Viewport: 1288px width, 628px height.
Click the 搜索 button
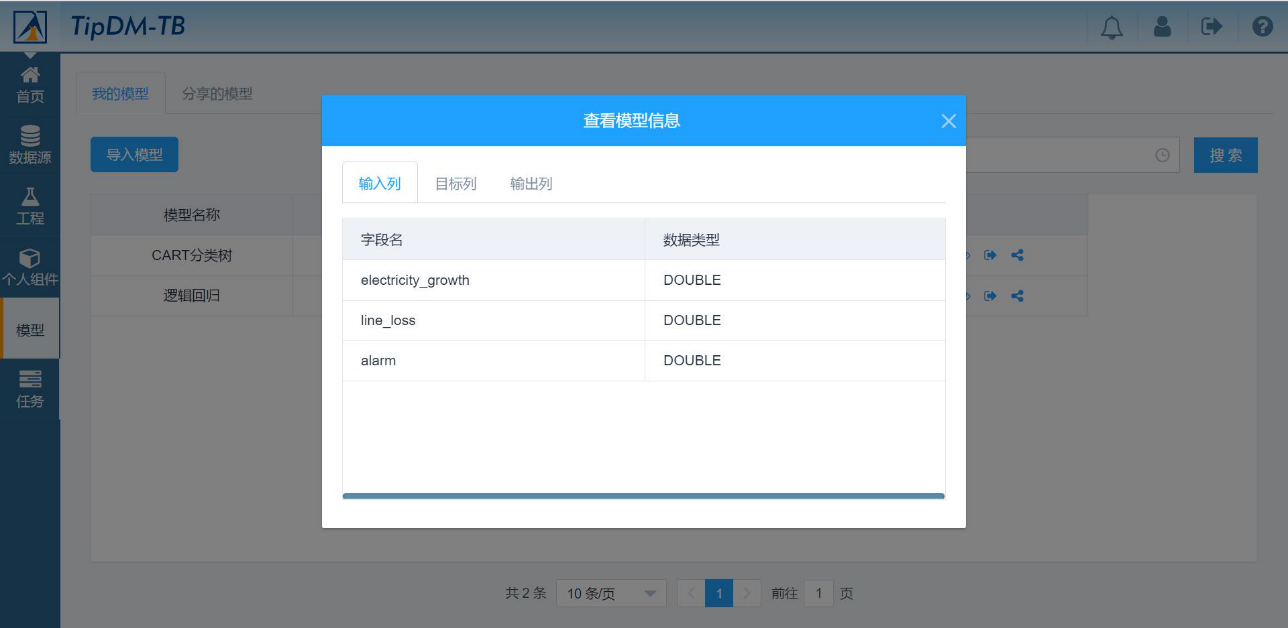(1225, 154)
